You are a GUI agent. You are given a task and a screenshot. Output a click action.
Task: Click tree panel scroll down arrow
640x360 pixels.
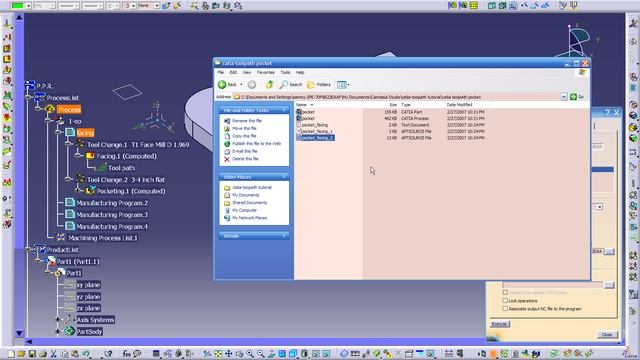tap(19, 333)
